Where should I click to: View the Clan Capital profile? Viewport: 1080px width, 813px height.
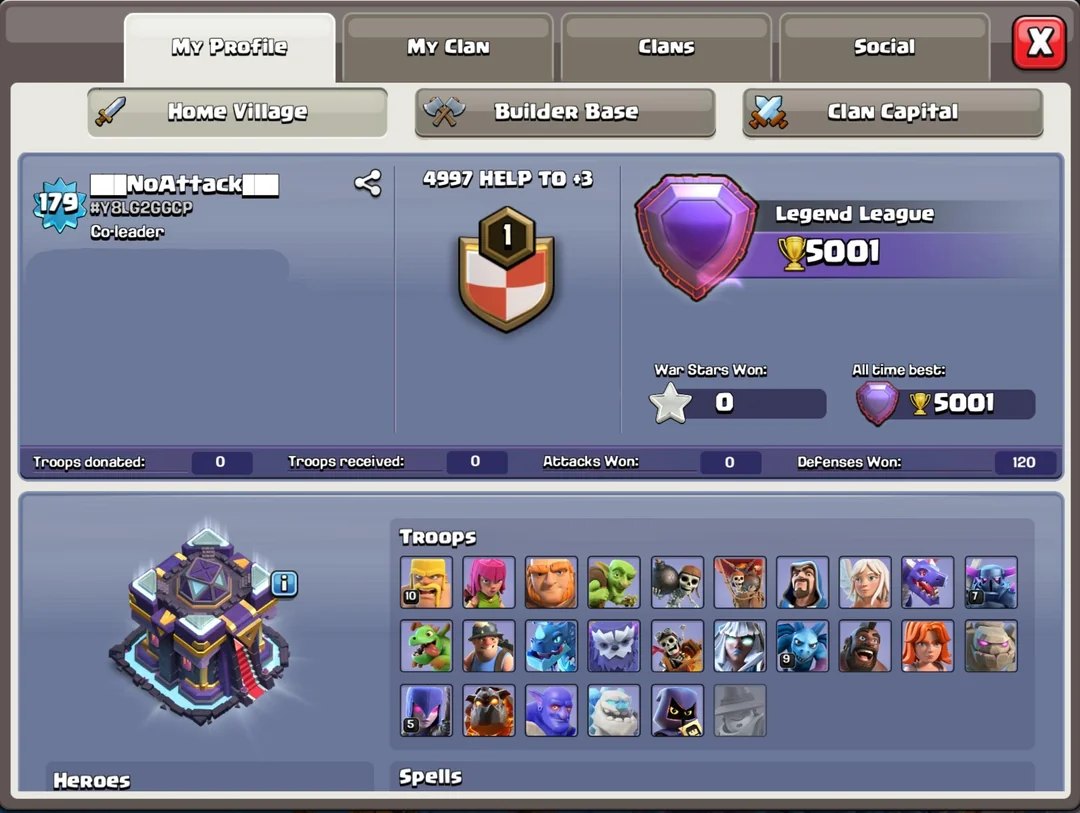(x=893, y=112)
